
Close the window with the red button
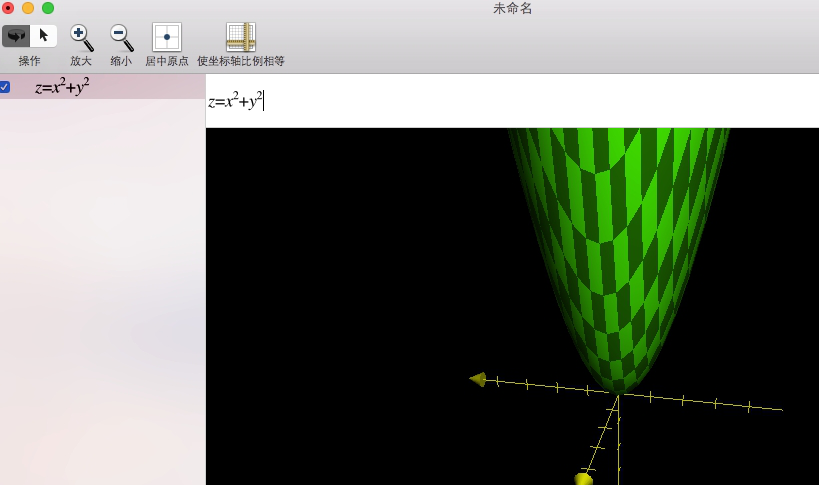pyautogui.click(x=8, y=8)
